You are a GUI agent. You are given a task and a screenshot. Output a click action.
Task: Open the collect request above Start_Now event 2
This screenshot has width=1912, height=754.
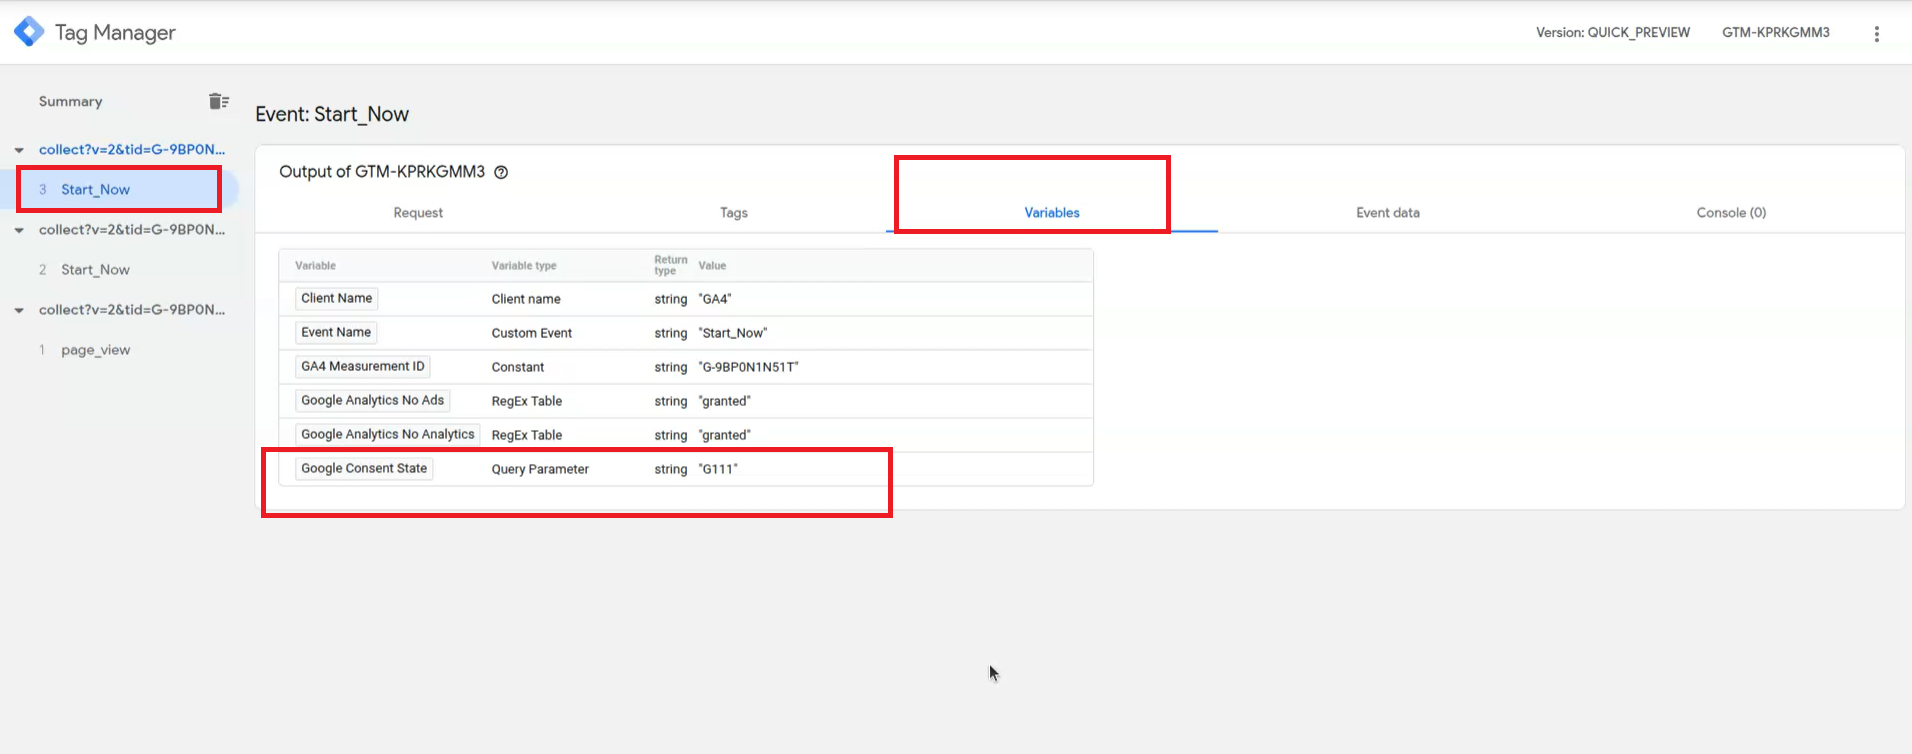tap(132, 229)
